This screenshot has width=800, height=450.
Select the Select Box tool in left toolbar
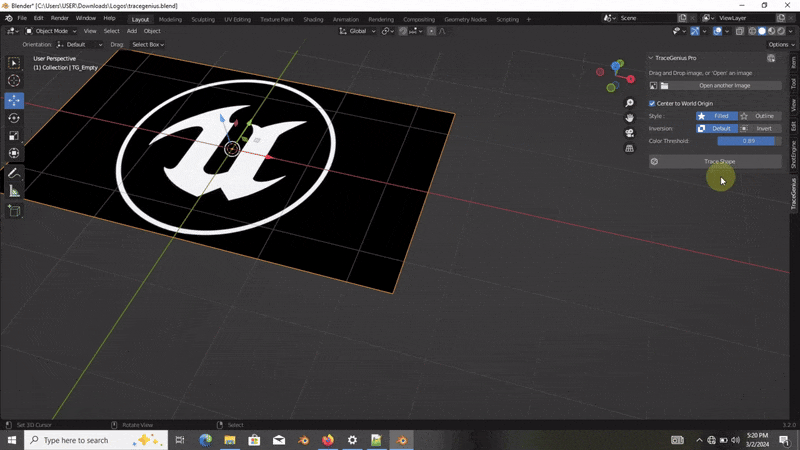14,63
